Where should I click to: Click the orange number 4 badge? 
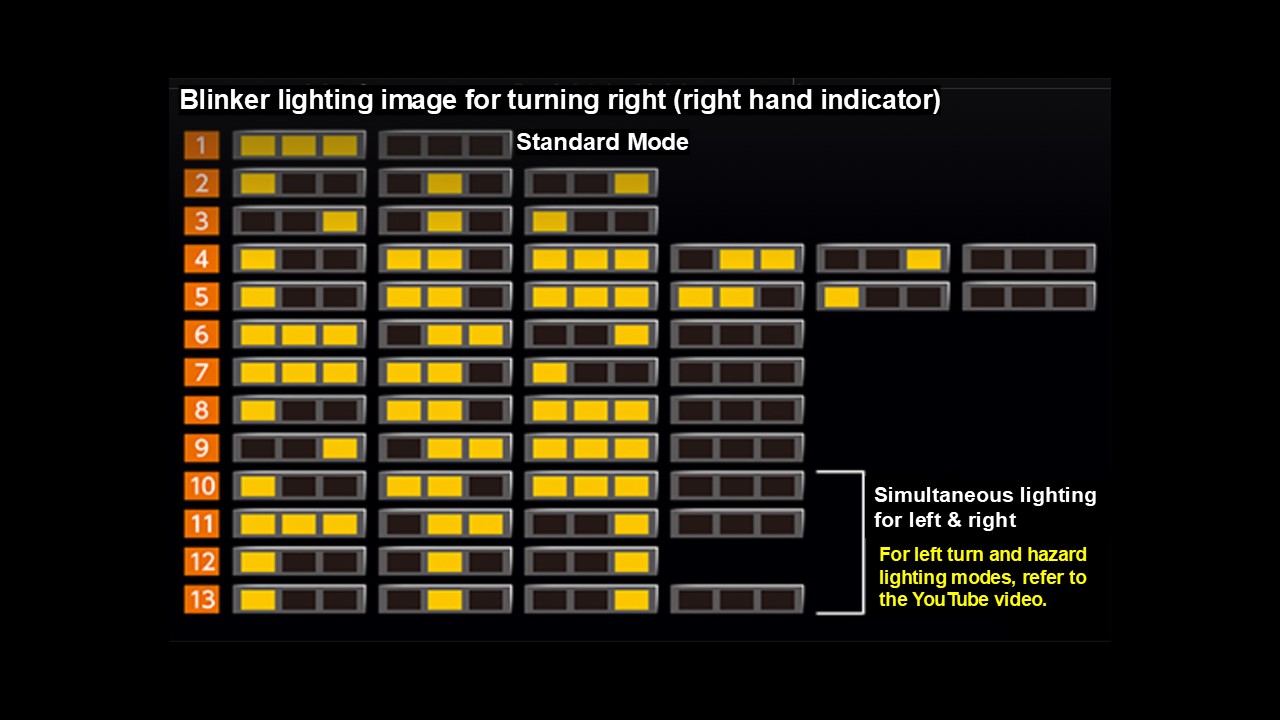click(x=201, y=259)
